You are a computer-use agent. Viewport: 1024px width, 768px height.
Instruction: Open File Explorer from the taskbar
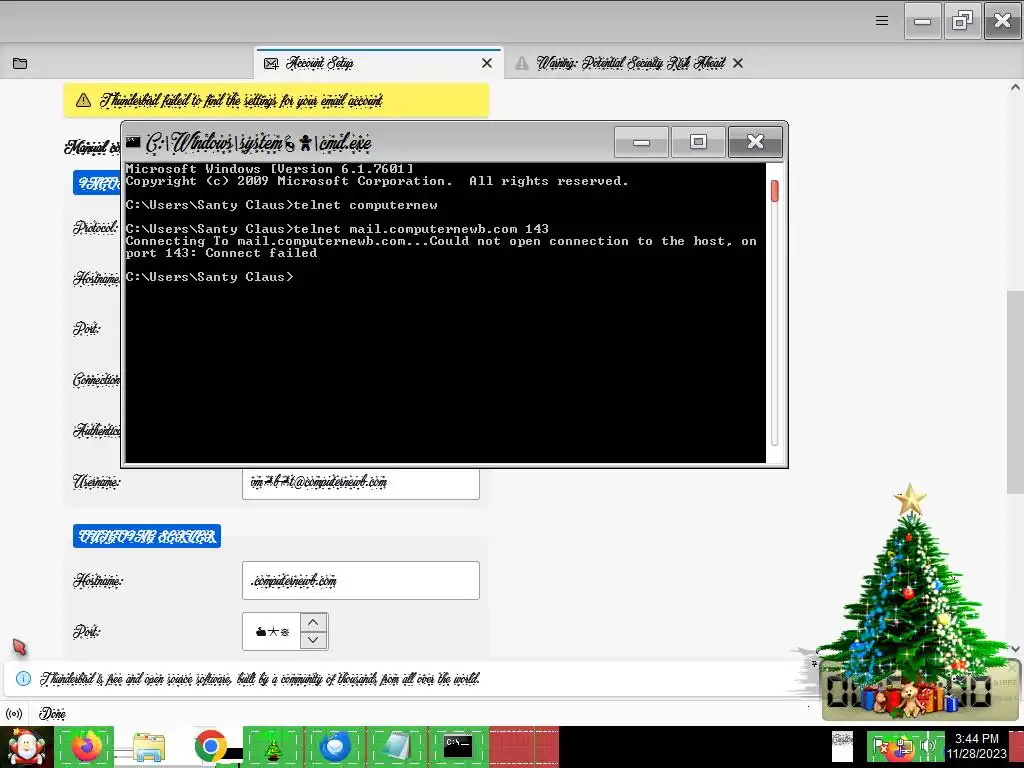pos(149,746)
